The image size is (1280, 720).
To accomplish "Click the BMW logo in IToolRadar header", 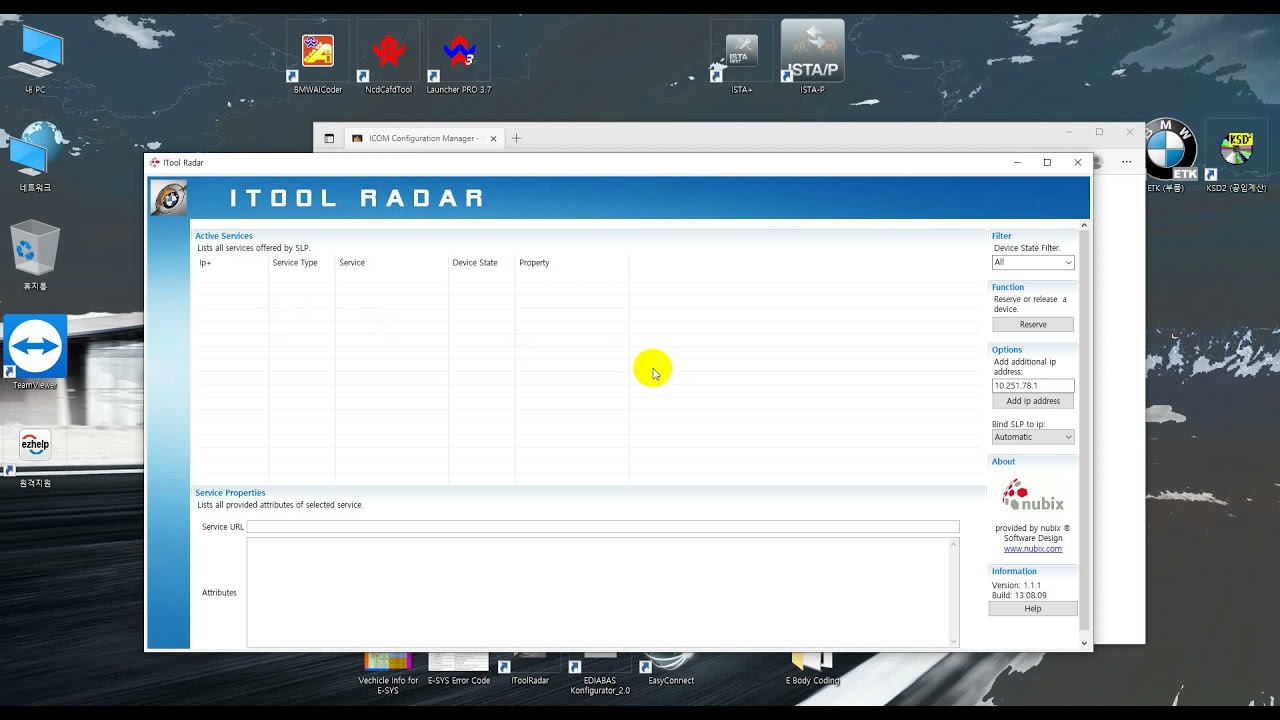I will pos(169,198).
